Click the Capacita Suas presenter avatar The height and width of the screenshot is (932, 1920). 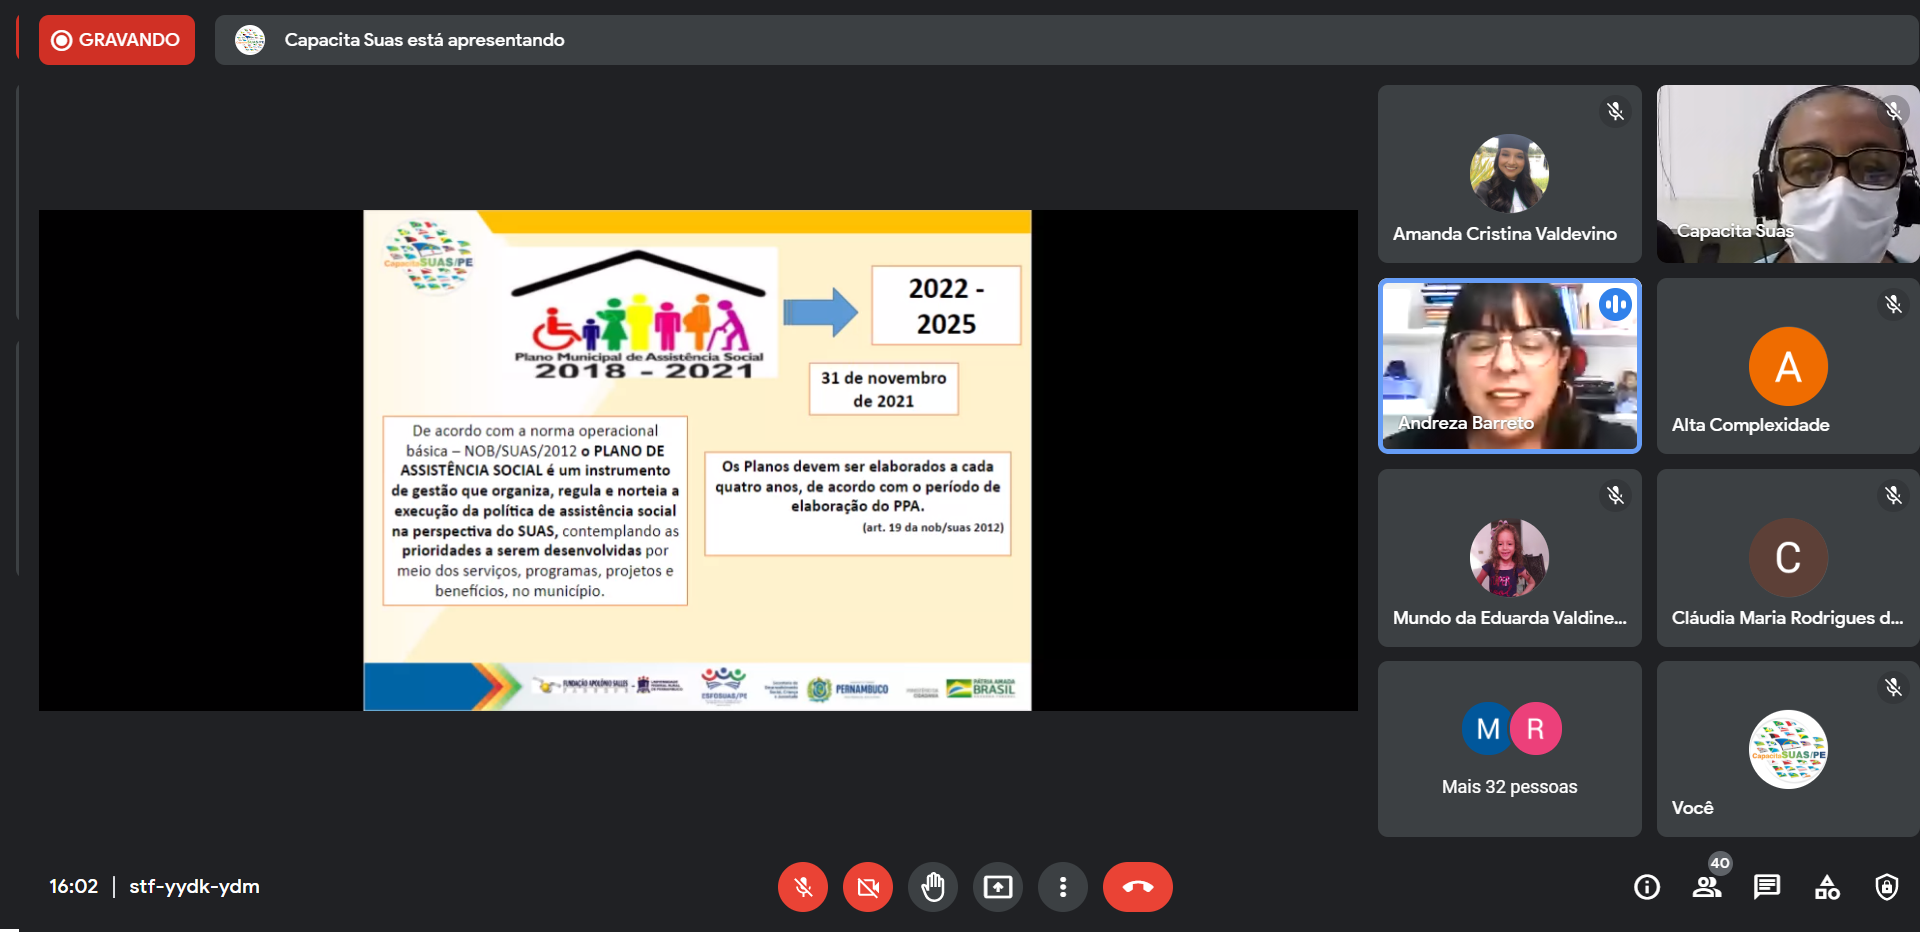(250, 40)
